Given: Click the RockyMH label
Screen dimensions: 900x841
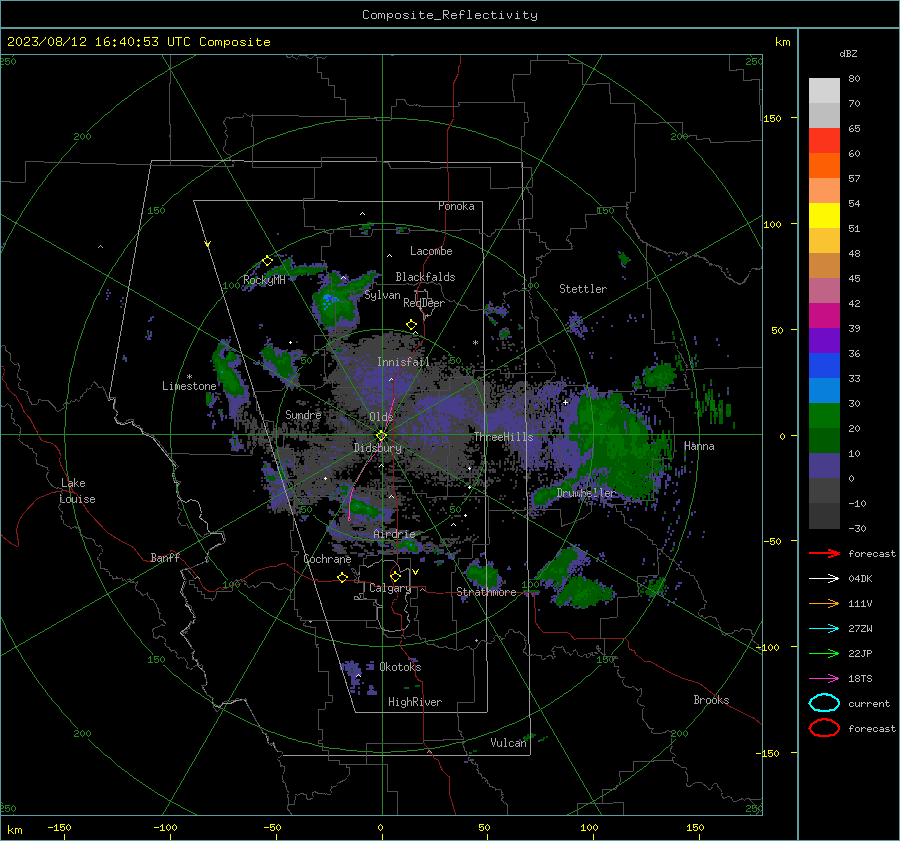Looking at the screenshot, I should coord(264,280).
